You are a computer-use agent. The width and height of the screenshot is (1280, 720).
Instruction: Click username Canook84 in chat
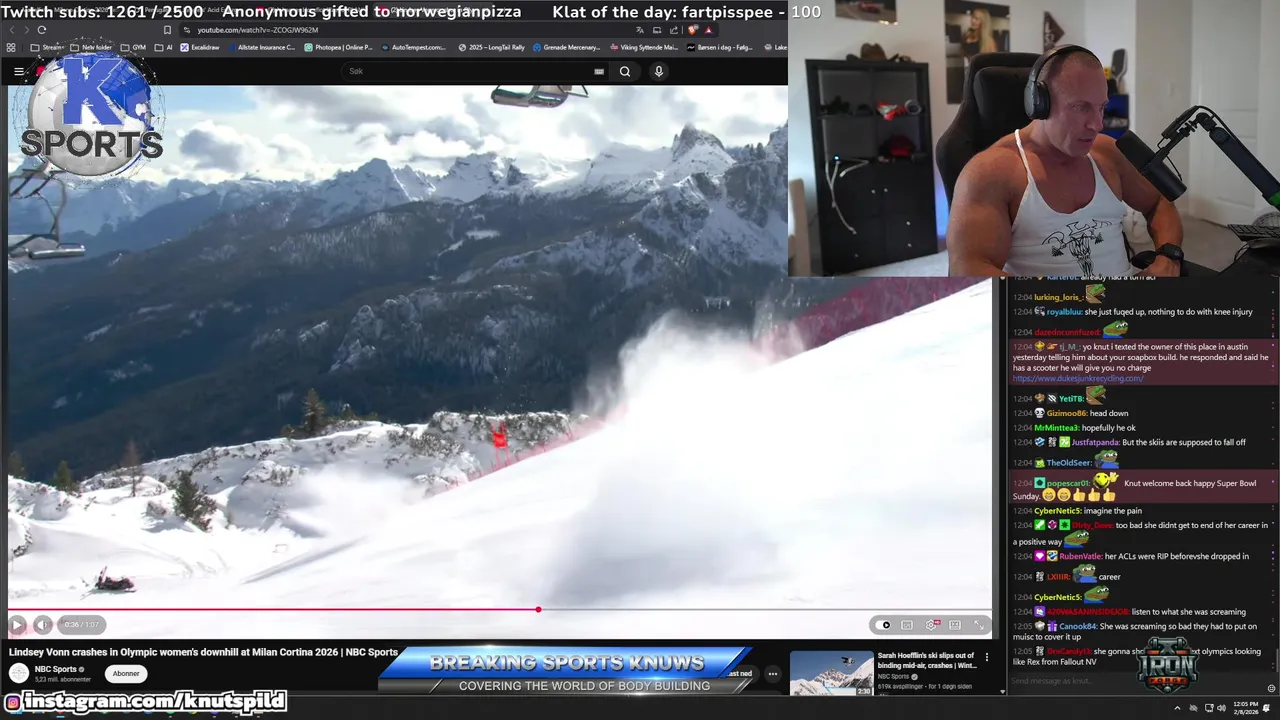click(x=1077, y=626)
